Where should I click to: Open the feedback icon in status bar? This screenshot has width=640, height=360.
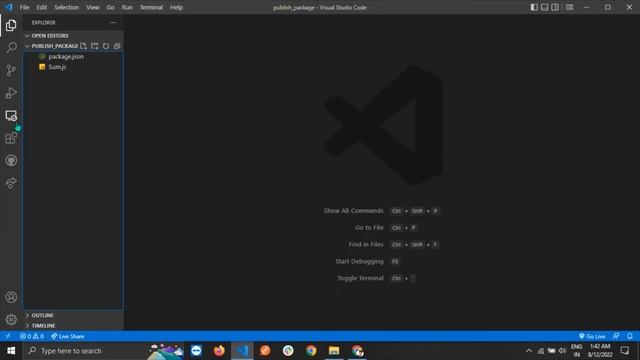click(616, 336)
